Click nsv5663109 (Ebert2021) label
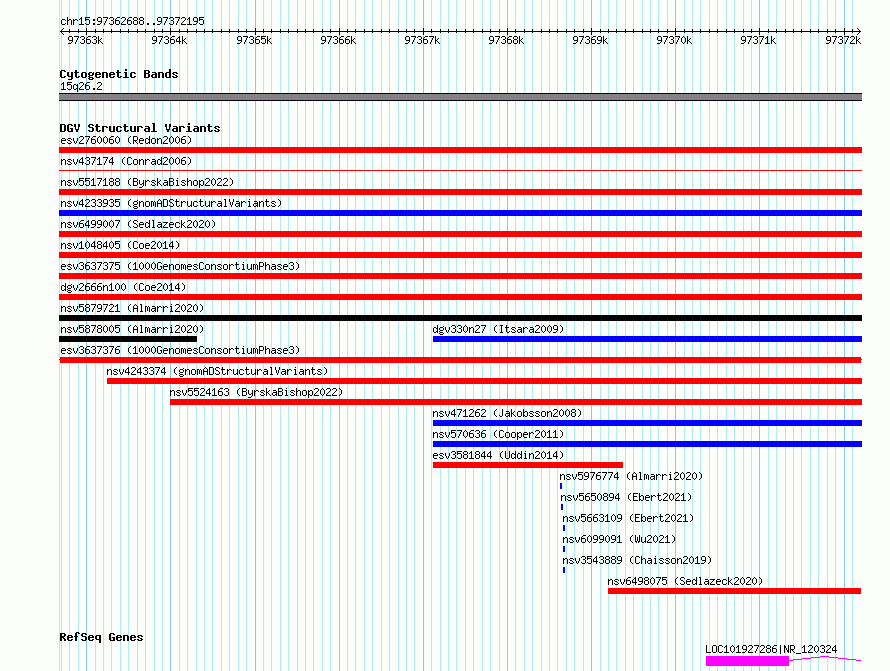This screenshot has width=890, height=671. pos(628,518)
